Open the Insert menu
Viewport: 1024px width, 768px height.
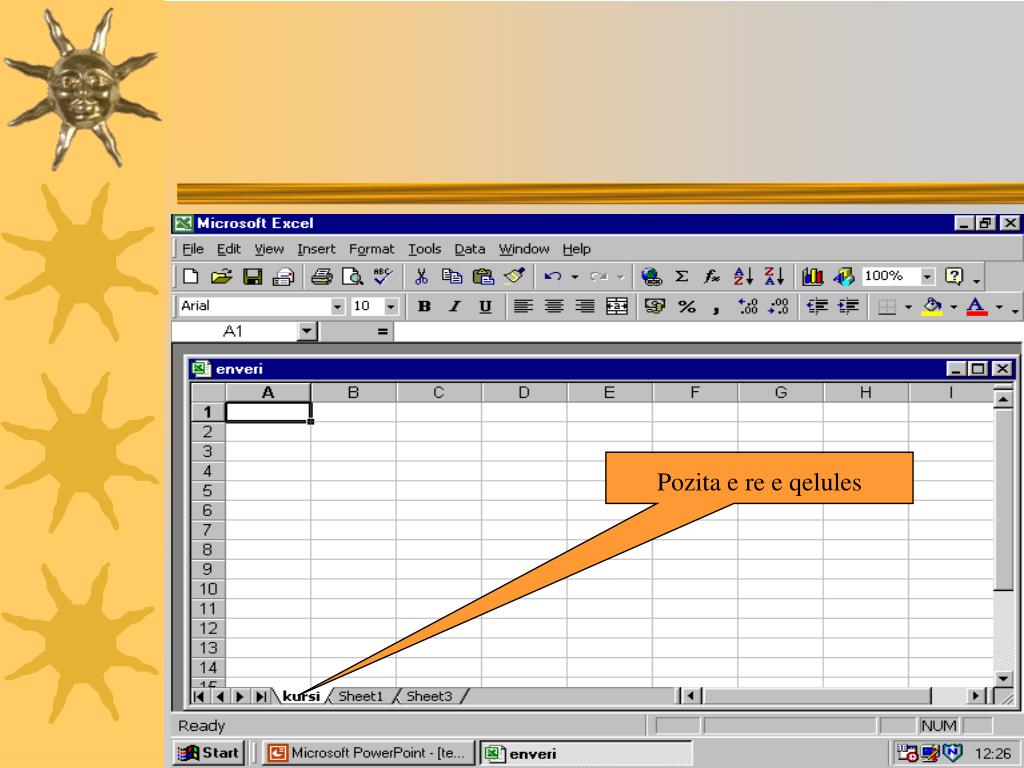coord(316,249)
